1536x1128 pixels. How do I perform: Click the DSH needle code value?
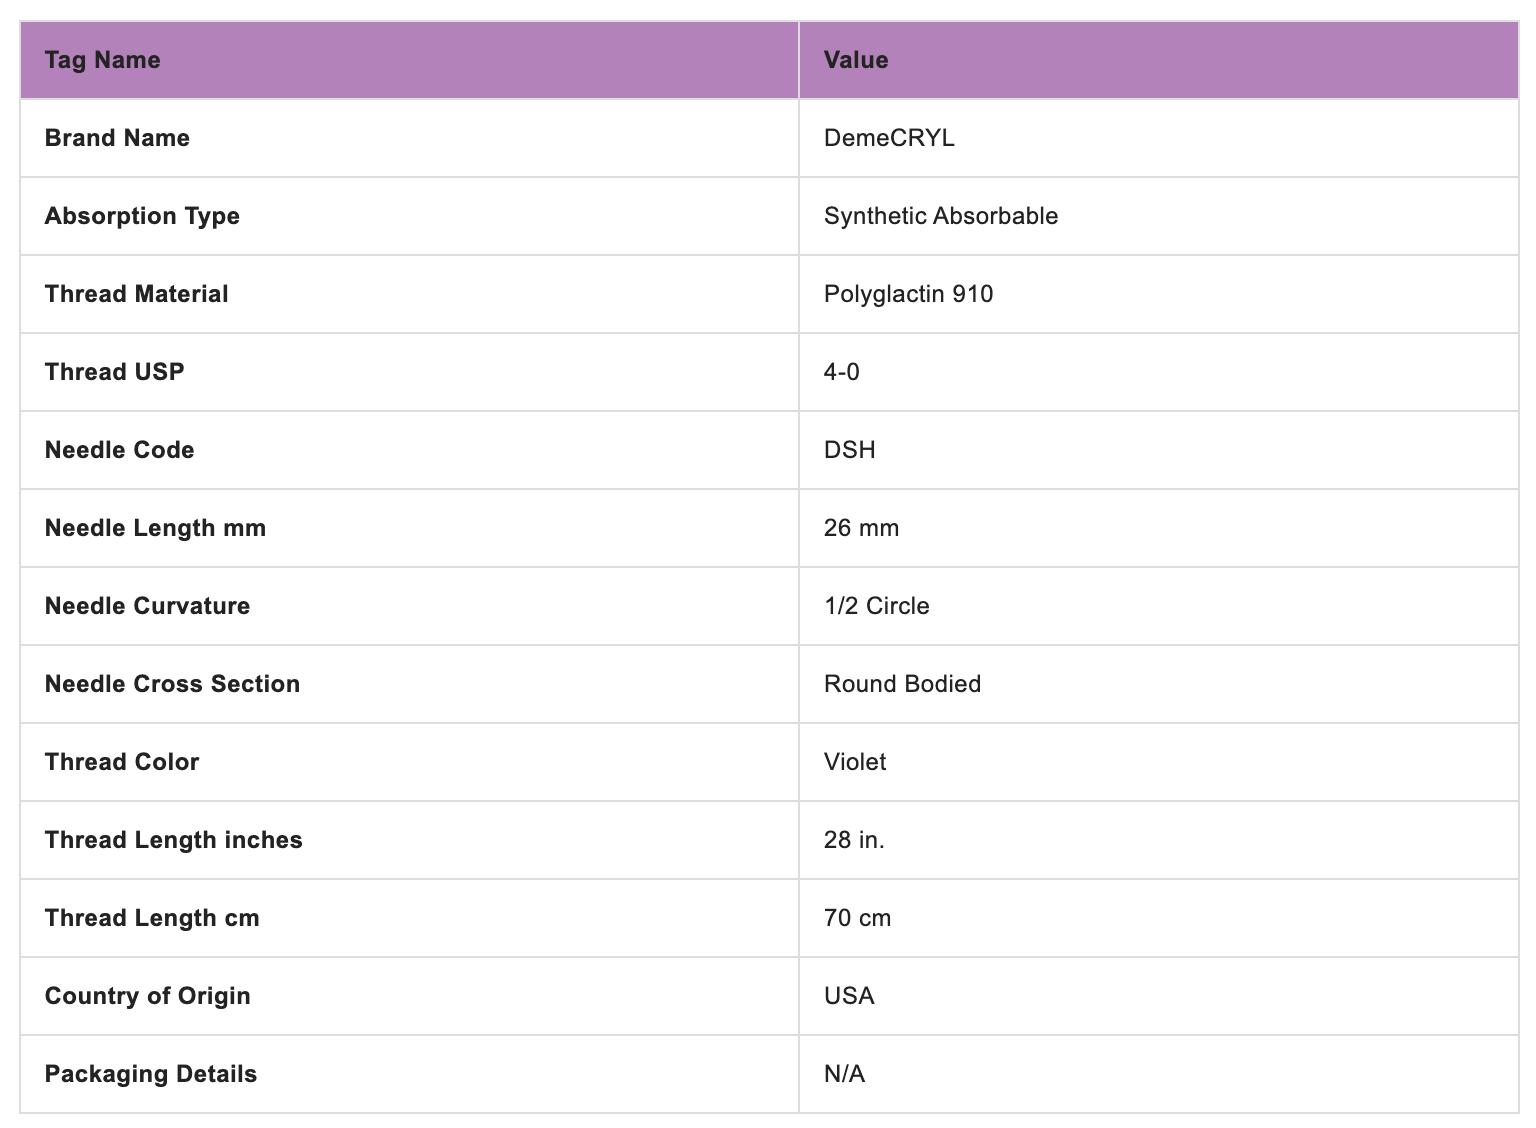[849, 450]
